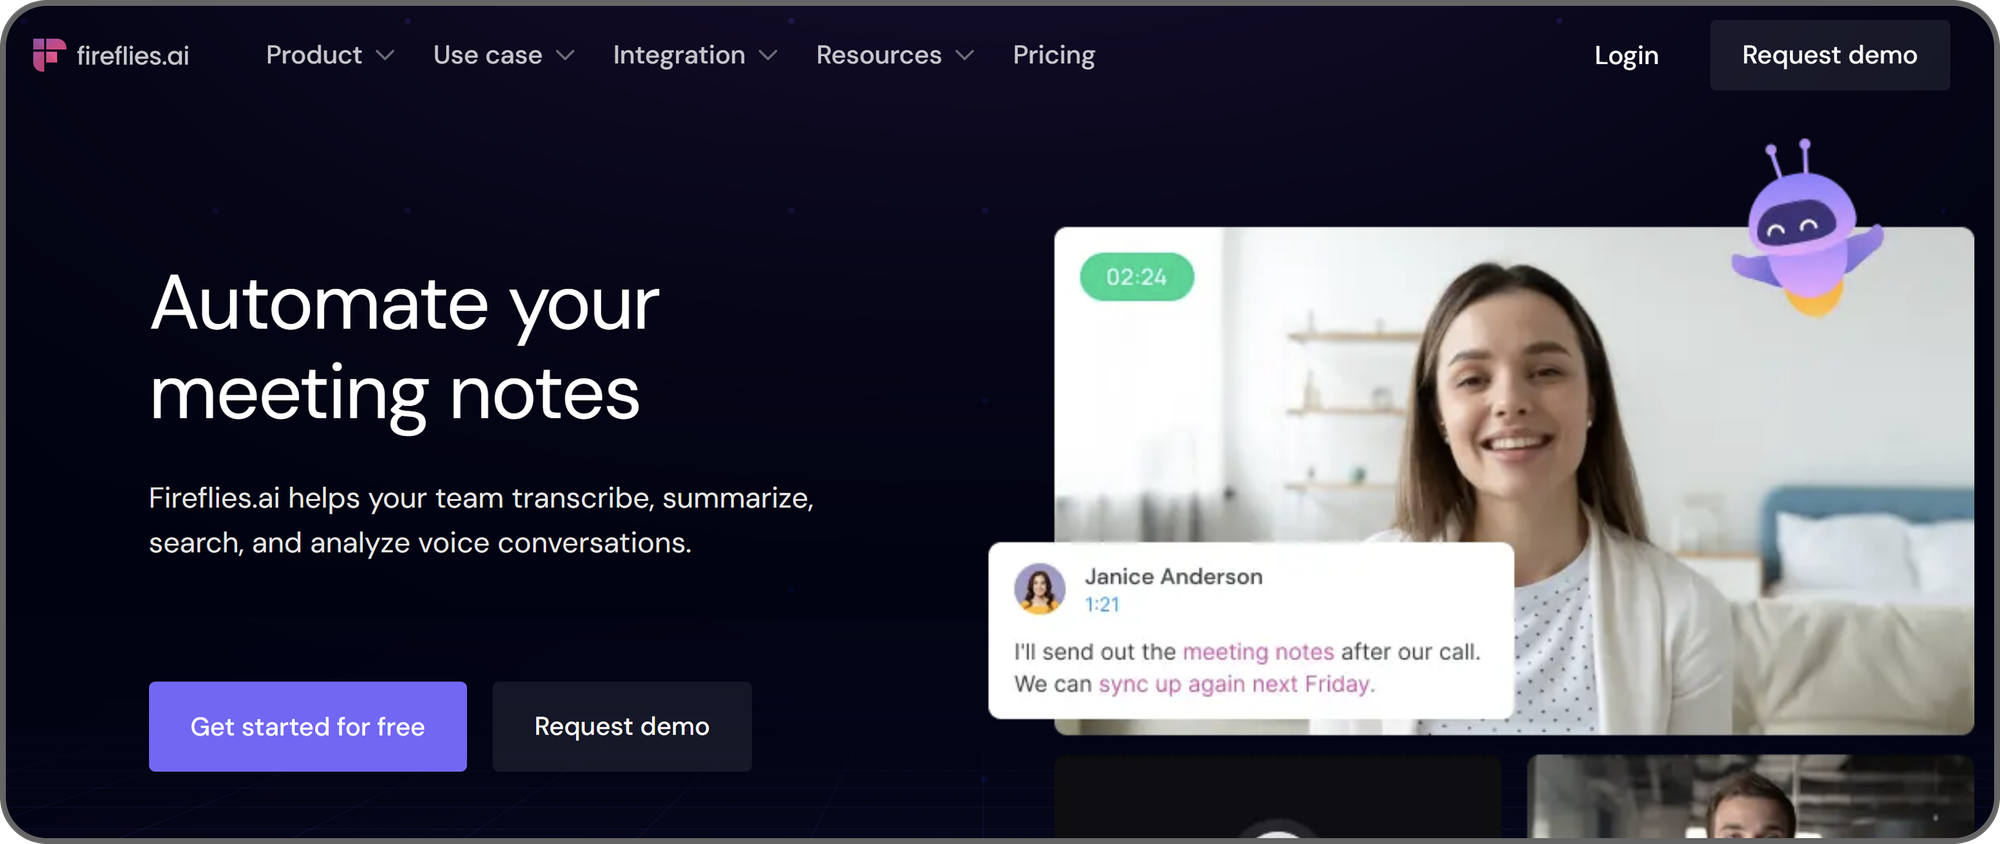Open the Resources menu label
Viewport: 2000px width, 844px height.
(x=879, y=55)
